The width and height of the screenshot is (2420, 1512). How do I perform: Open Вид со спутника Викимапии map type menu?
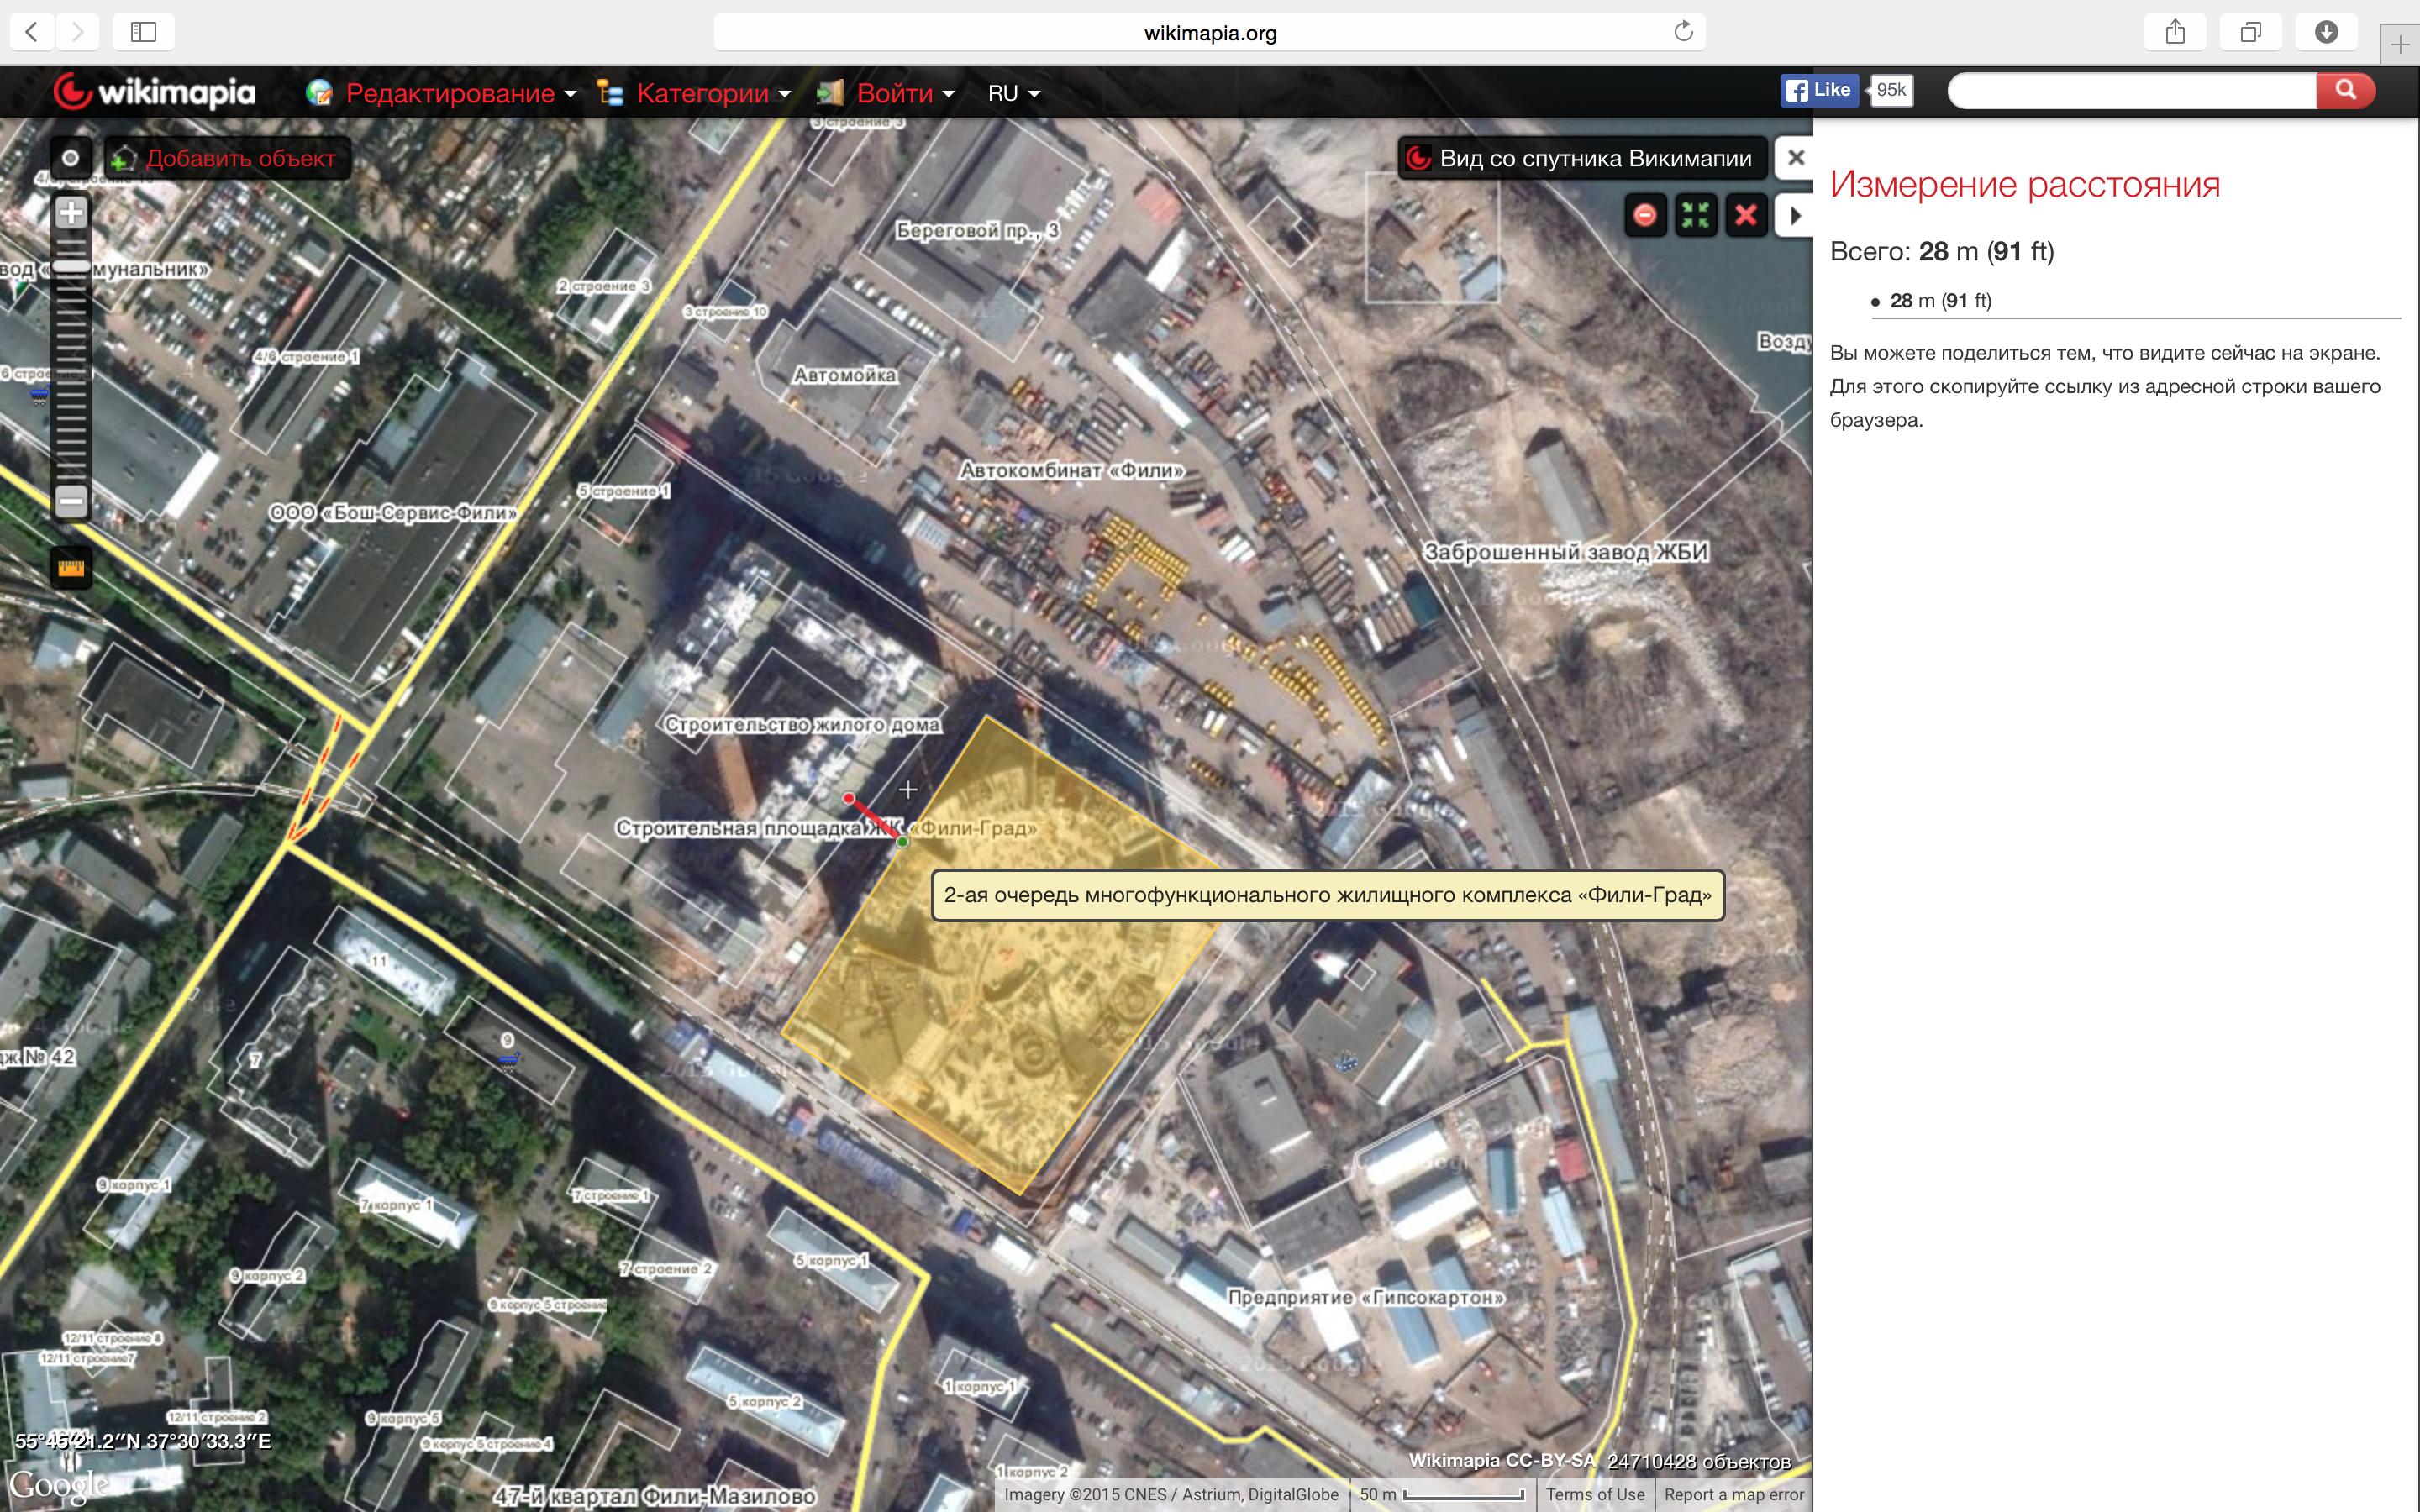[1582, 158]
